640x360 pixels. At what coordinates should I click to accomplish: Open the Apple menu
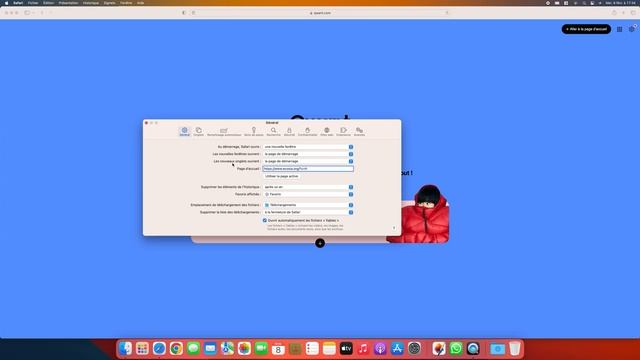[x=6, y=3]
